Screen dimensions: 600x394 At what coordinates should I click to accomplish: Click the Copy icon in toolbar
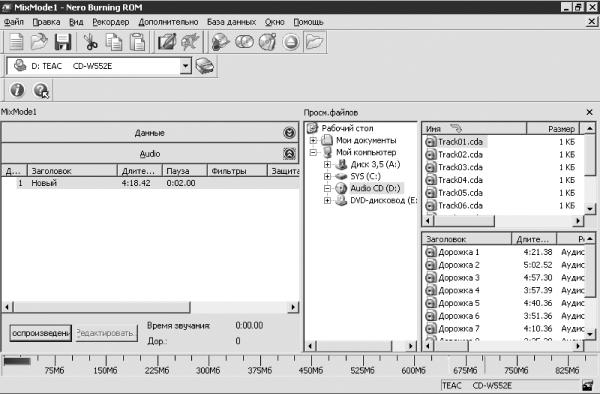(x=114, y=42)
